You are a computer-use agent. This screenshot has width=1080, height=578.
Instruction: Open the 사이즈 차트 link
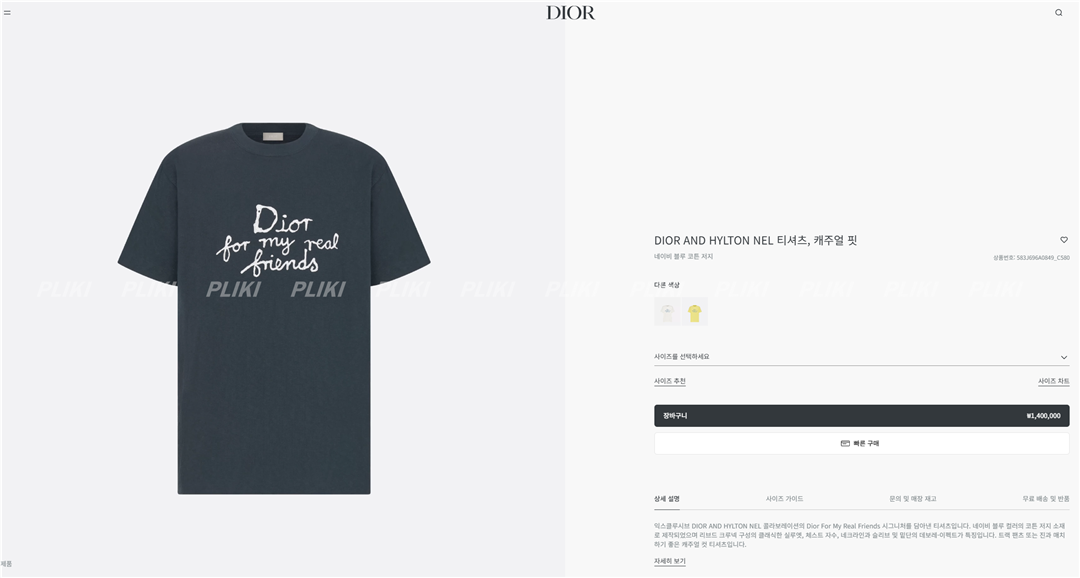(x=1054, y=381)
